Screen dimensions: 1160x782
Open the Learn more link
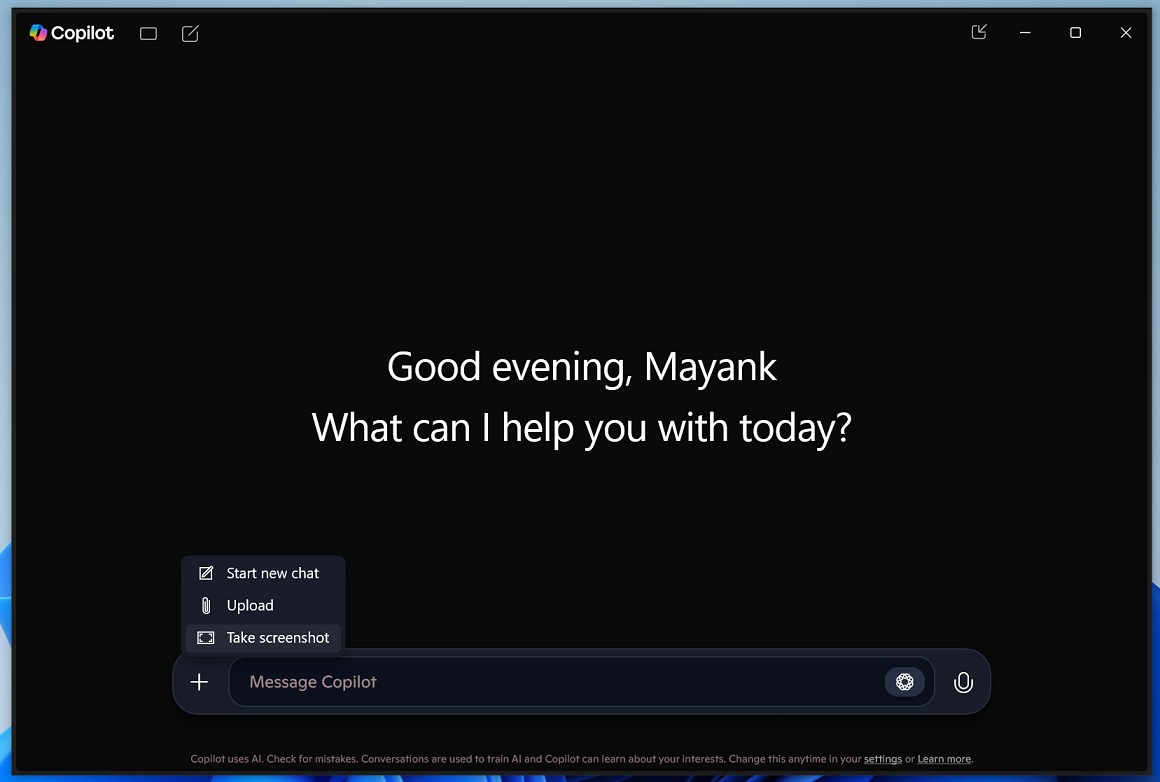click(944, 759)
